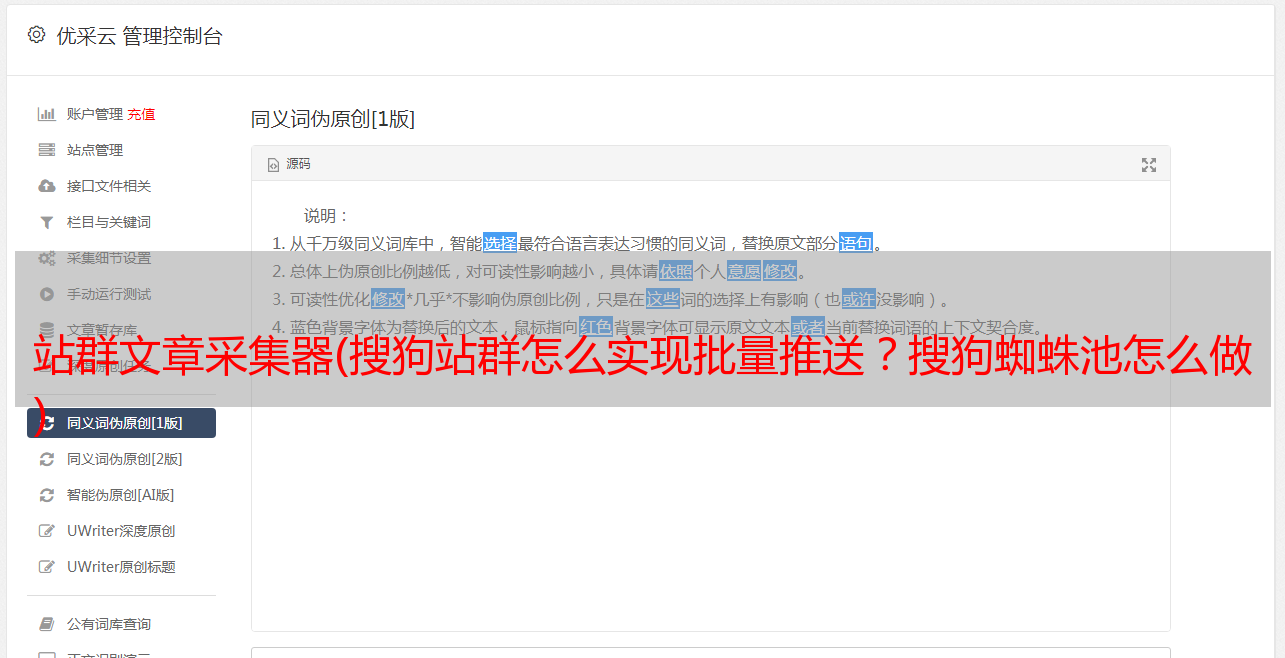Click the refresh icon for 同义词伪原创[2版]

click(46, 459)
